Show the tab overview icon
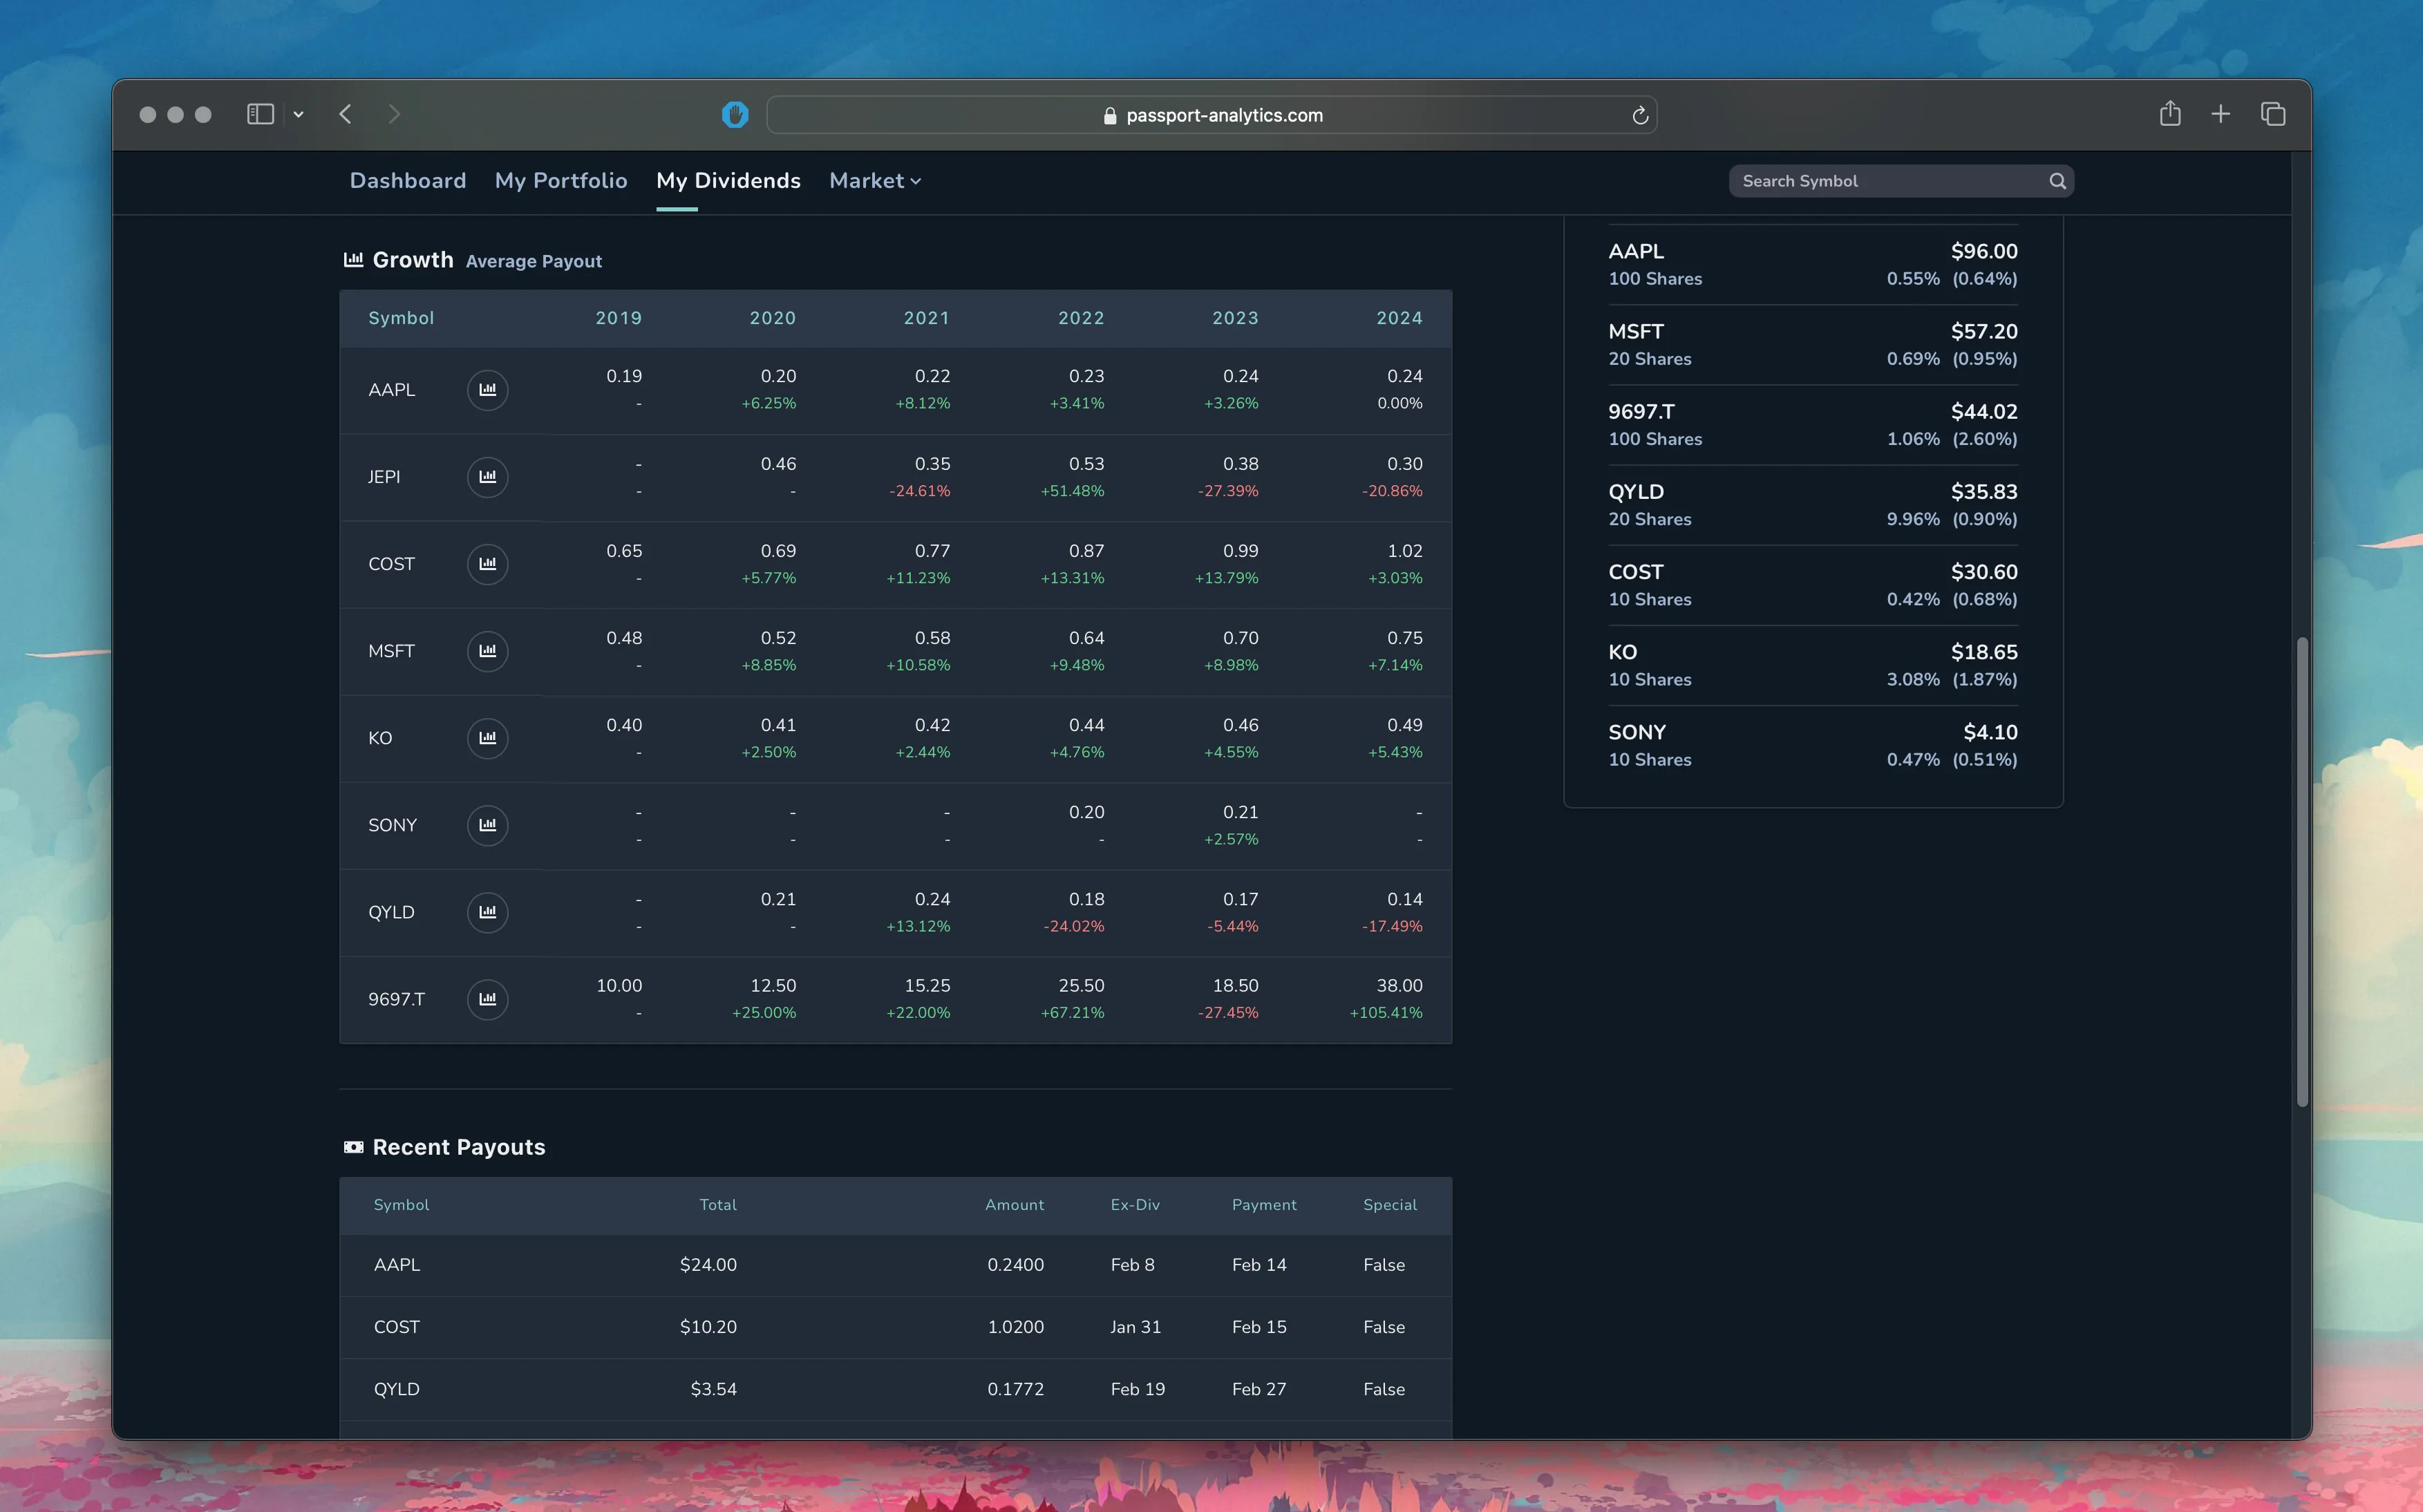Screen dimensions: 2423x1512 (2272, 114)
